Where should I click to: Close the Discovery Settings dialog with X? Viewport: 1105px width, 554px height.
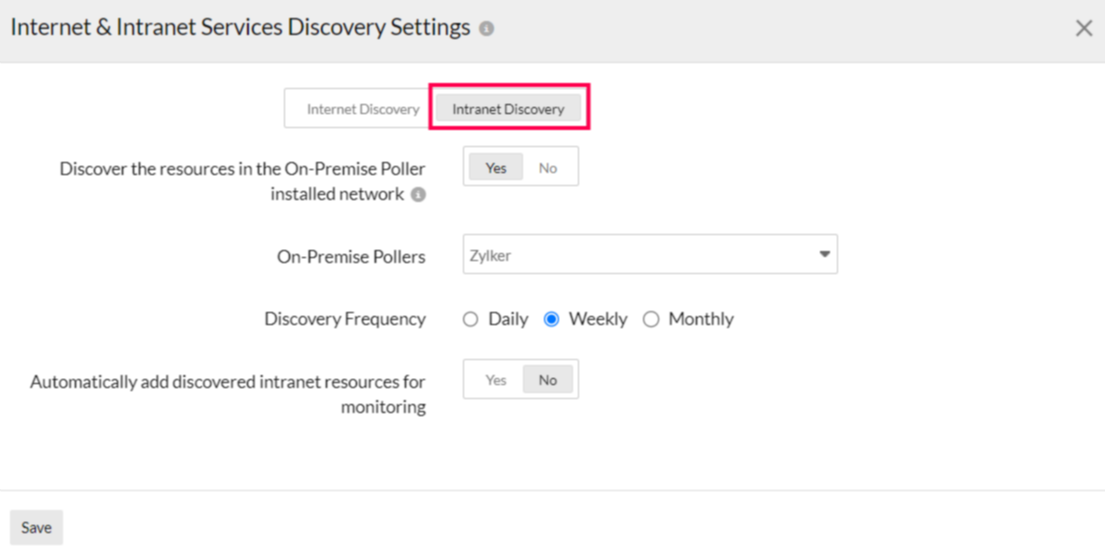pos(1084,29)
